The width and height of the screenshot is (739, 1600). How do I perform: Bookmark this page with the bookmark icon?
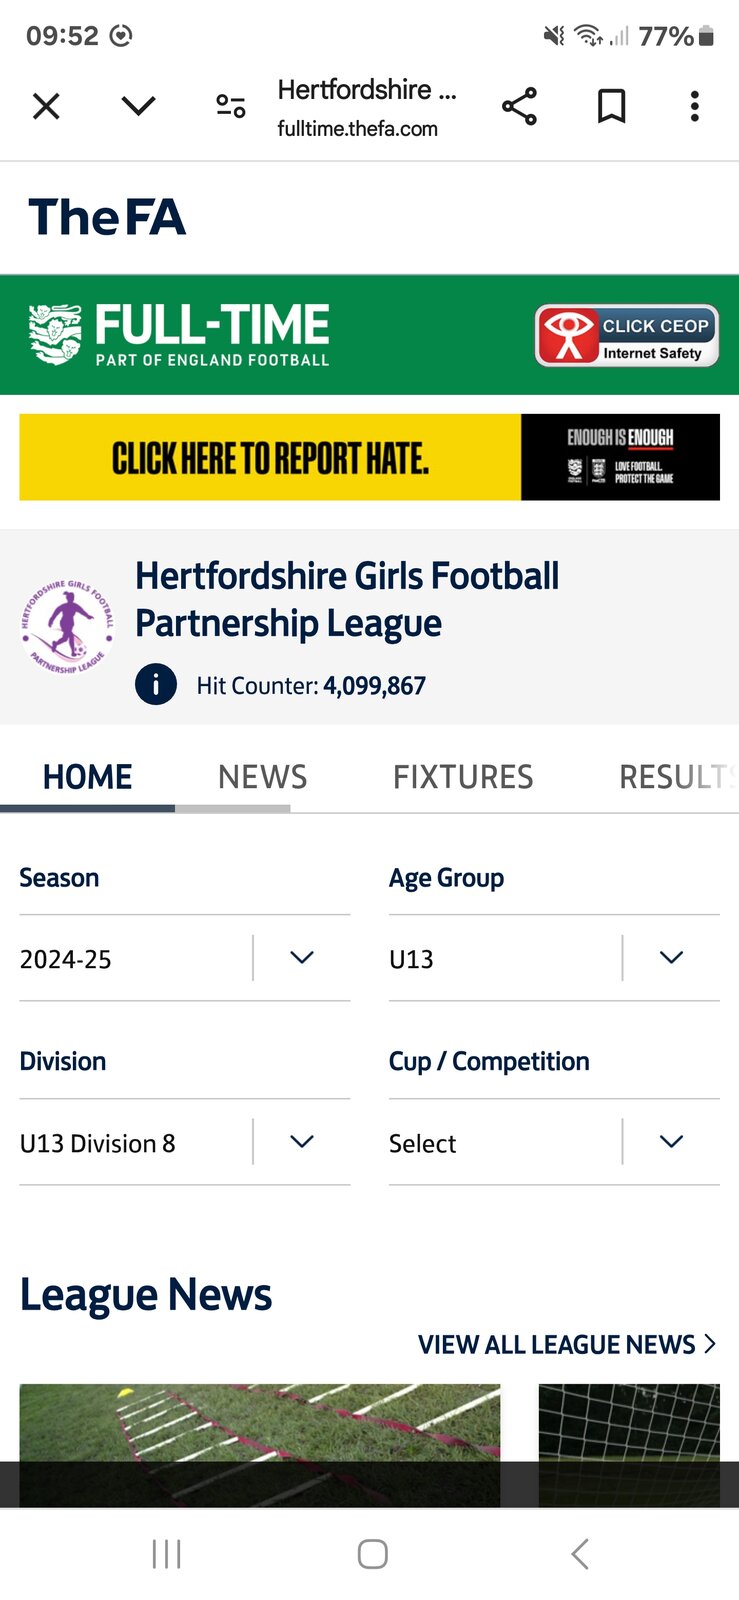[611, 106]
